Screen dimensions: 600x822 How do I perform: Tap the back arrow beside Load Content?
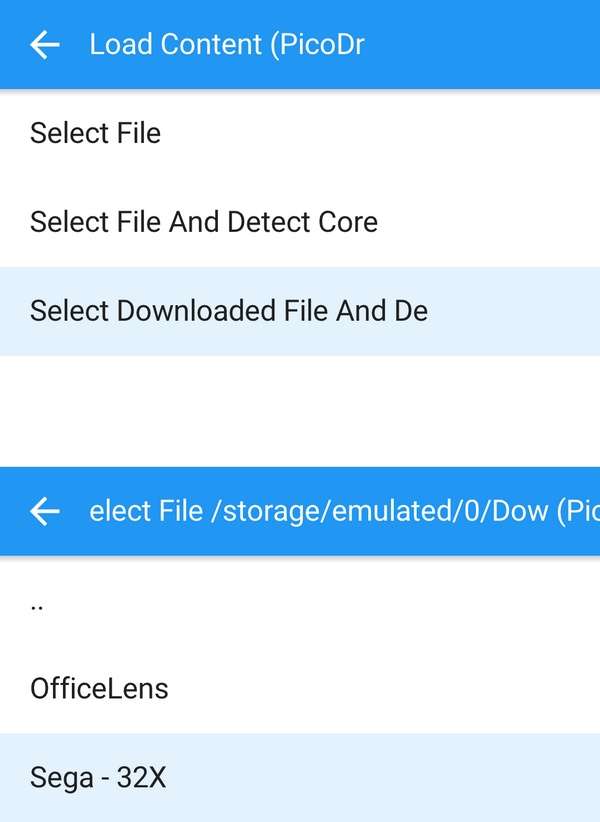pos(45,45)
